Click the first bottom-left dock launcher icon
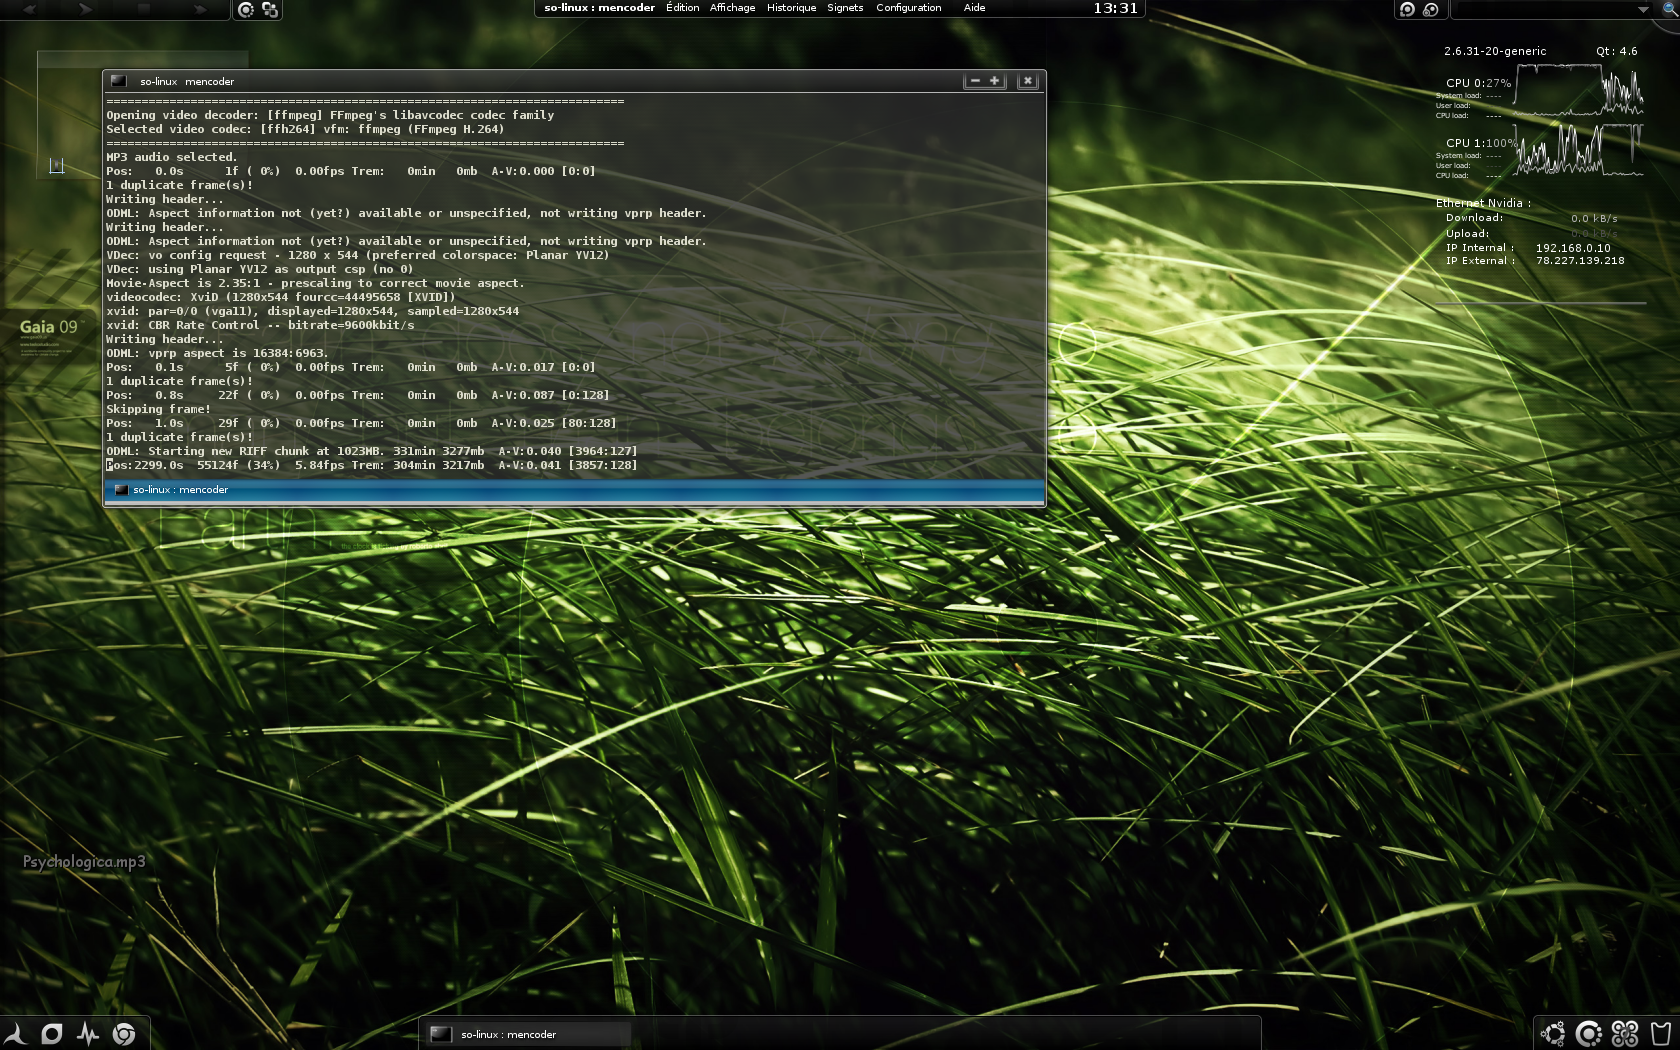This screenshot has width=1680, height=1050. click(x=15, y=1033)
